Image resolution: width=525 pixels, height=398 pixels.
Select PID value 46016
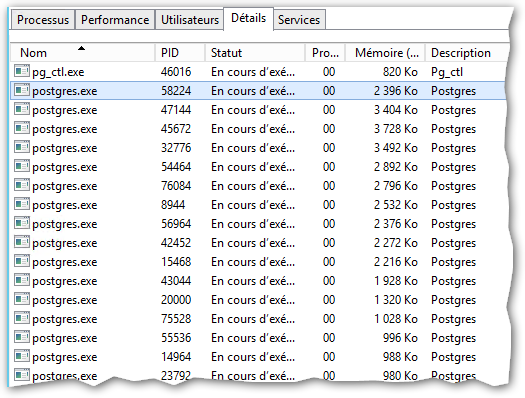pyautogui.click(x=176, y=72)
